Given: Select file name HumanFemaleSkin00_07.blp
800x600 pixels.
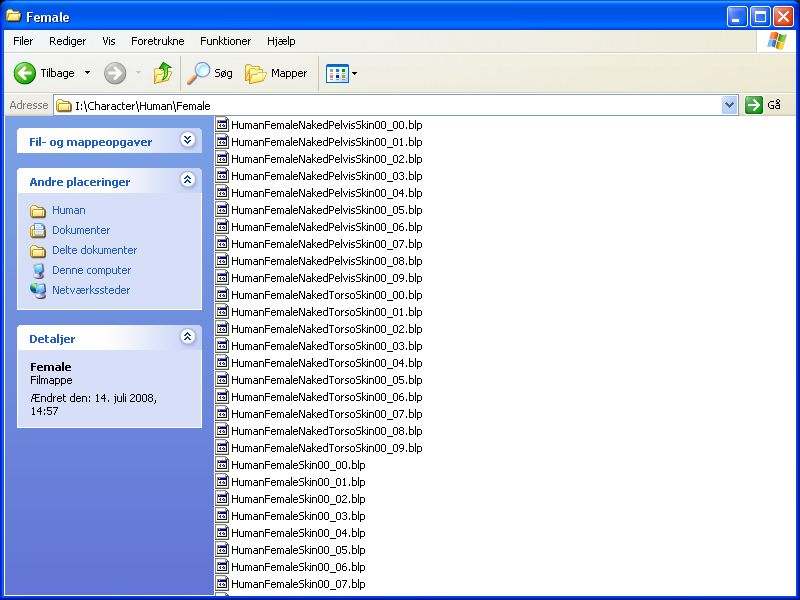Looking at the screenshot, I should click(x=298, y=584).
